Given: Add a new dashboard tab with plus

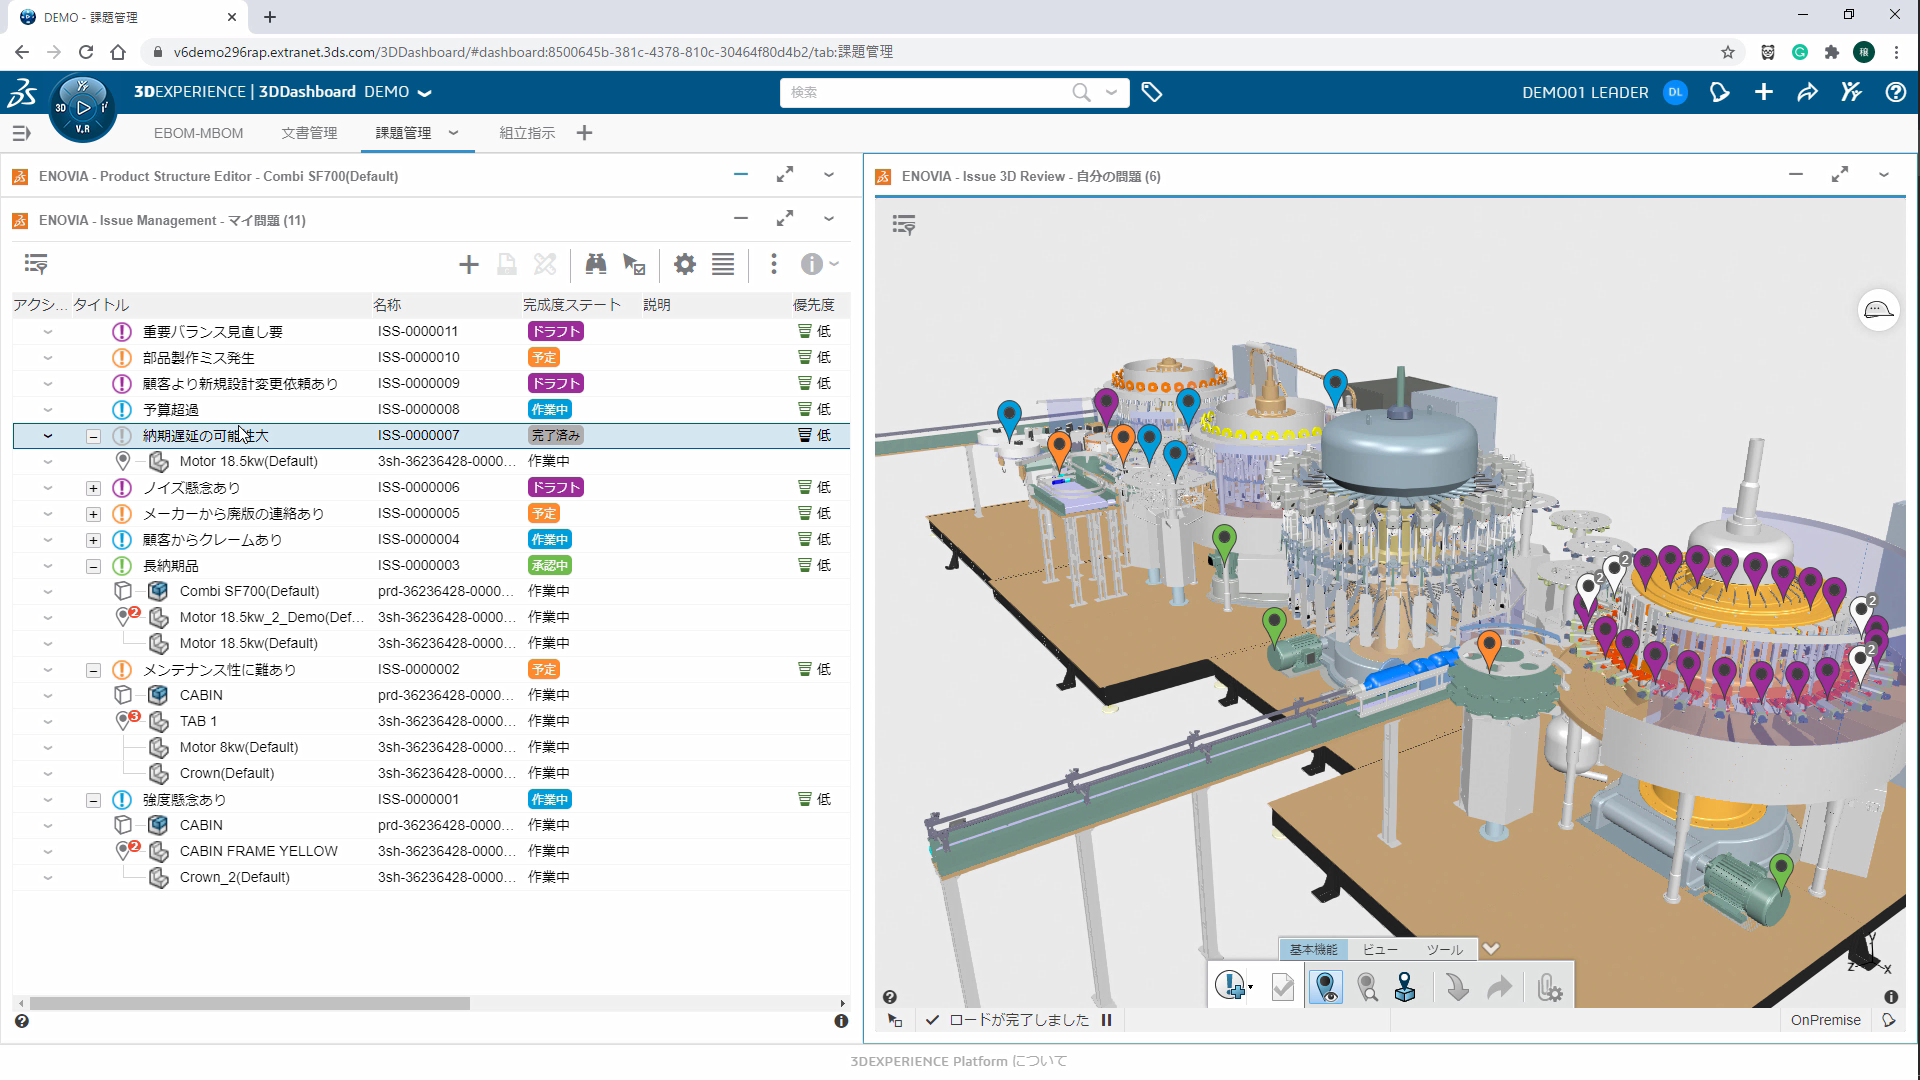Looking at the screenshot, I should tap(585, 133).
